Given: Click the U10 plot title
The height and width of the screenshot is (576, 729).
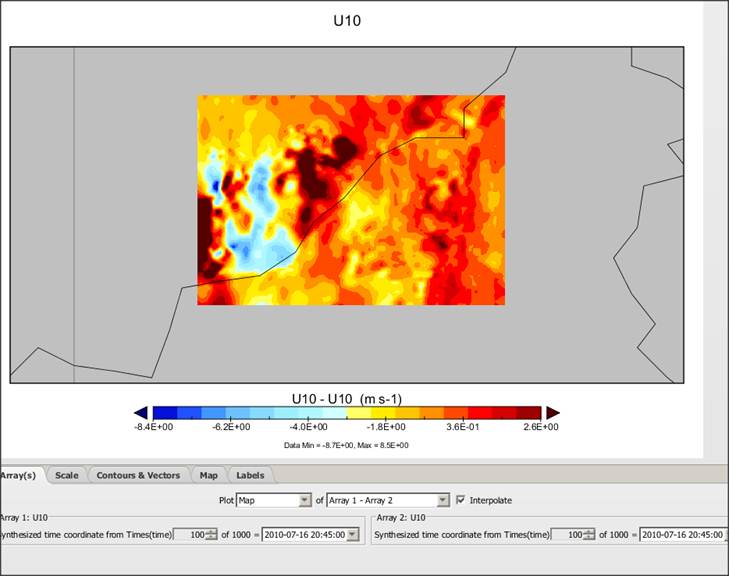Looking at the screenshot, I should [x=347, y=19].
